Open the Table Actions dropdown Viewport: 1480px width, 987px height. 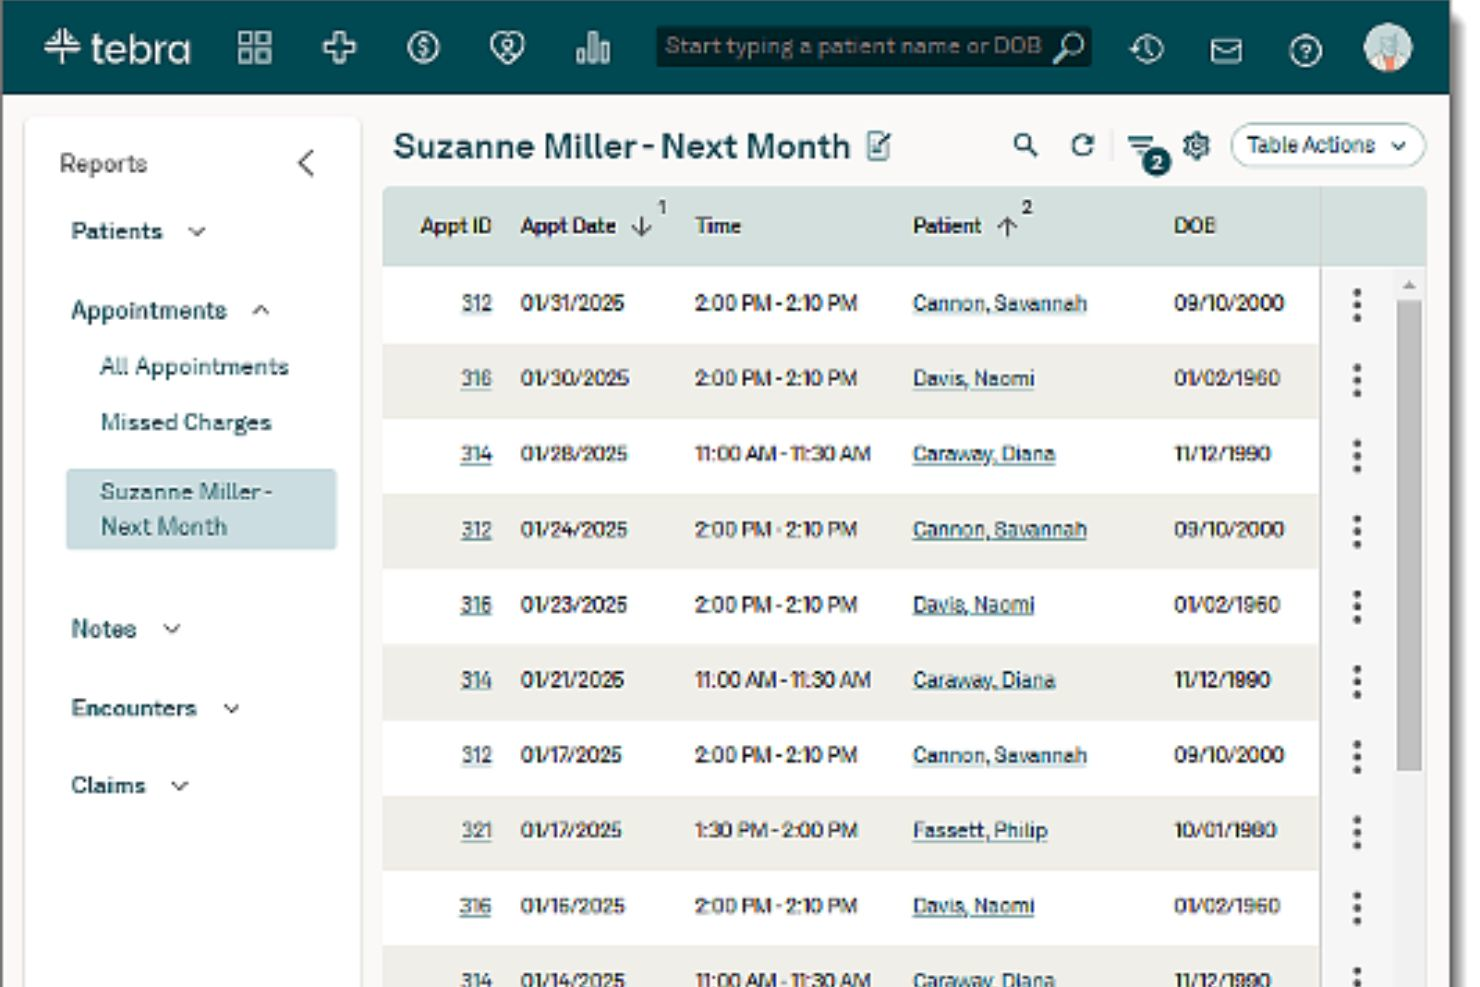pos(1327,145)
